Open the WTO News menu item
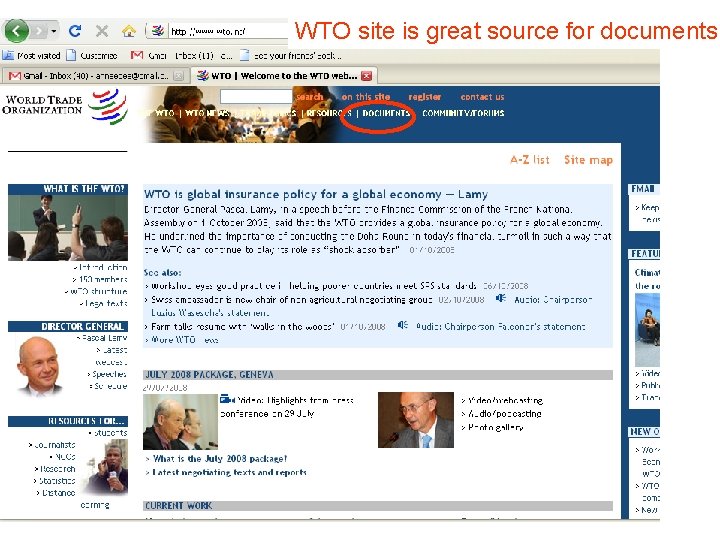 click(207, 113)
